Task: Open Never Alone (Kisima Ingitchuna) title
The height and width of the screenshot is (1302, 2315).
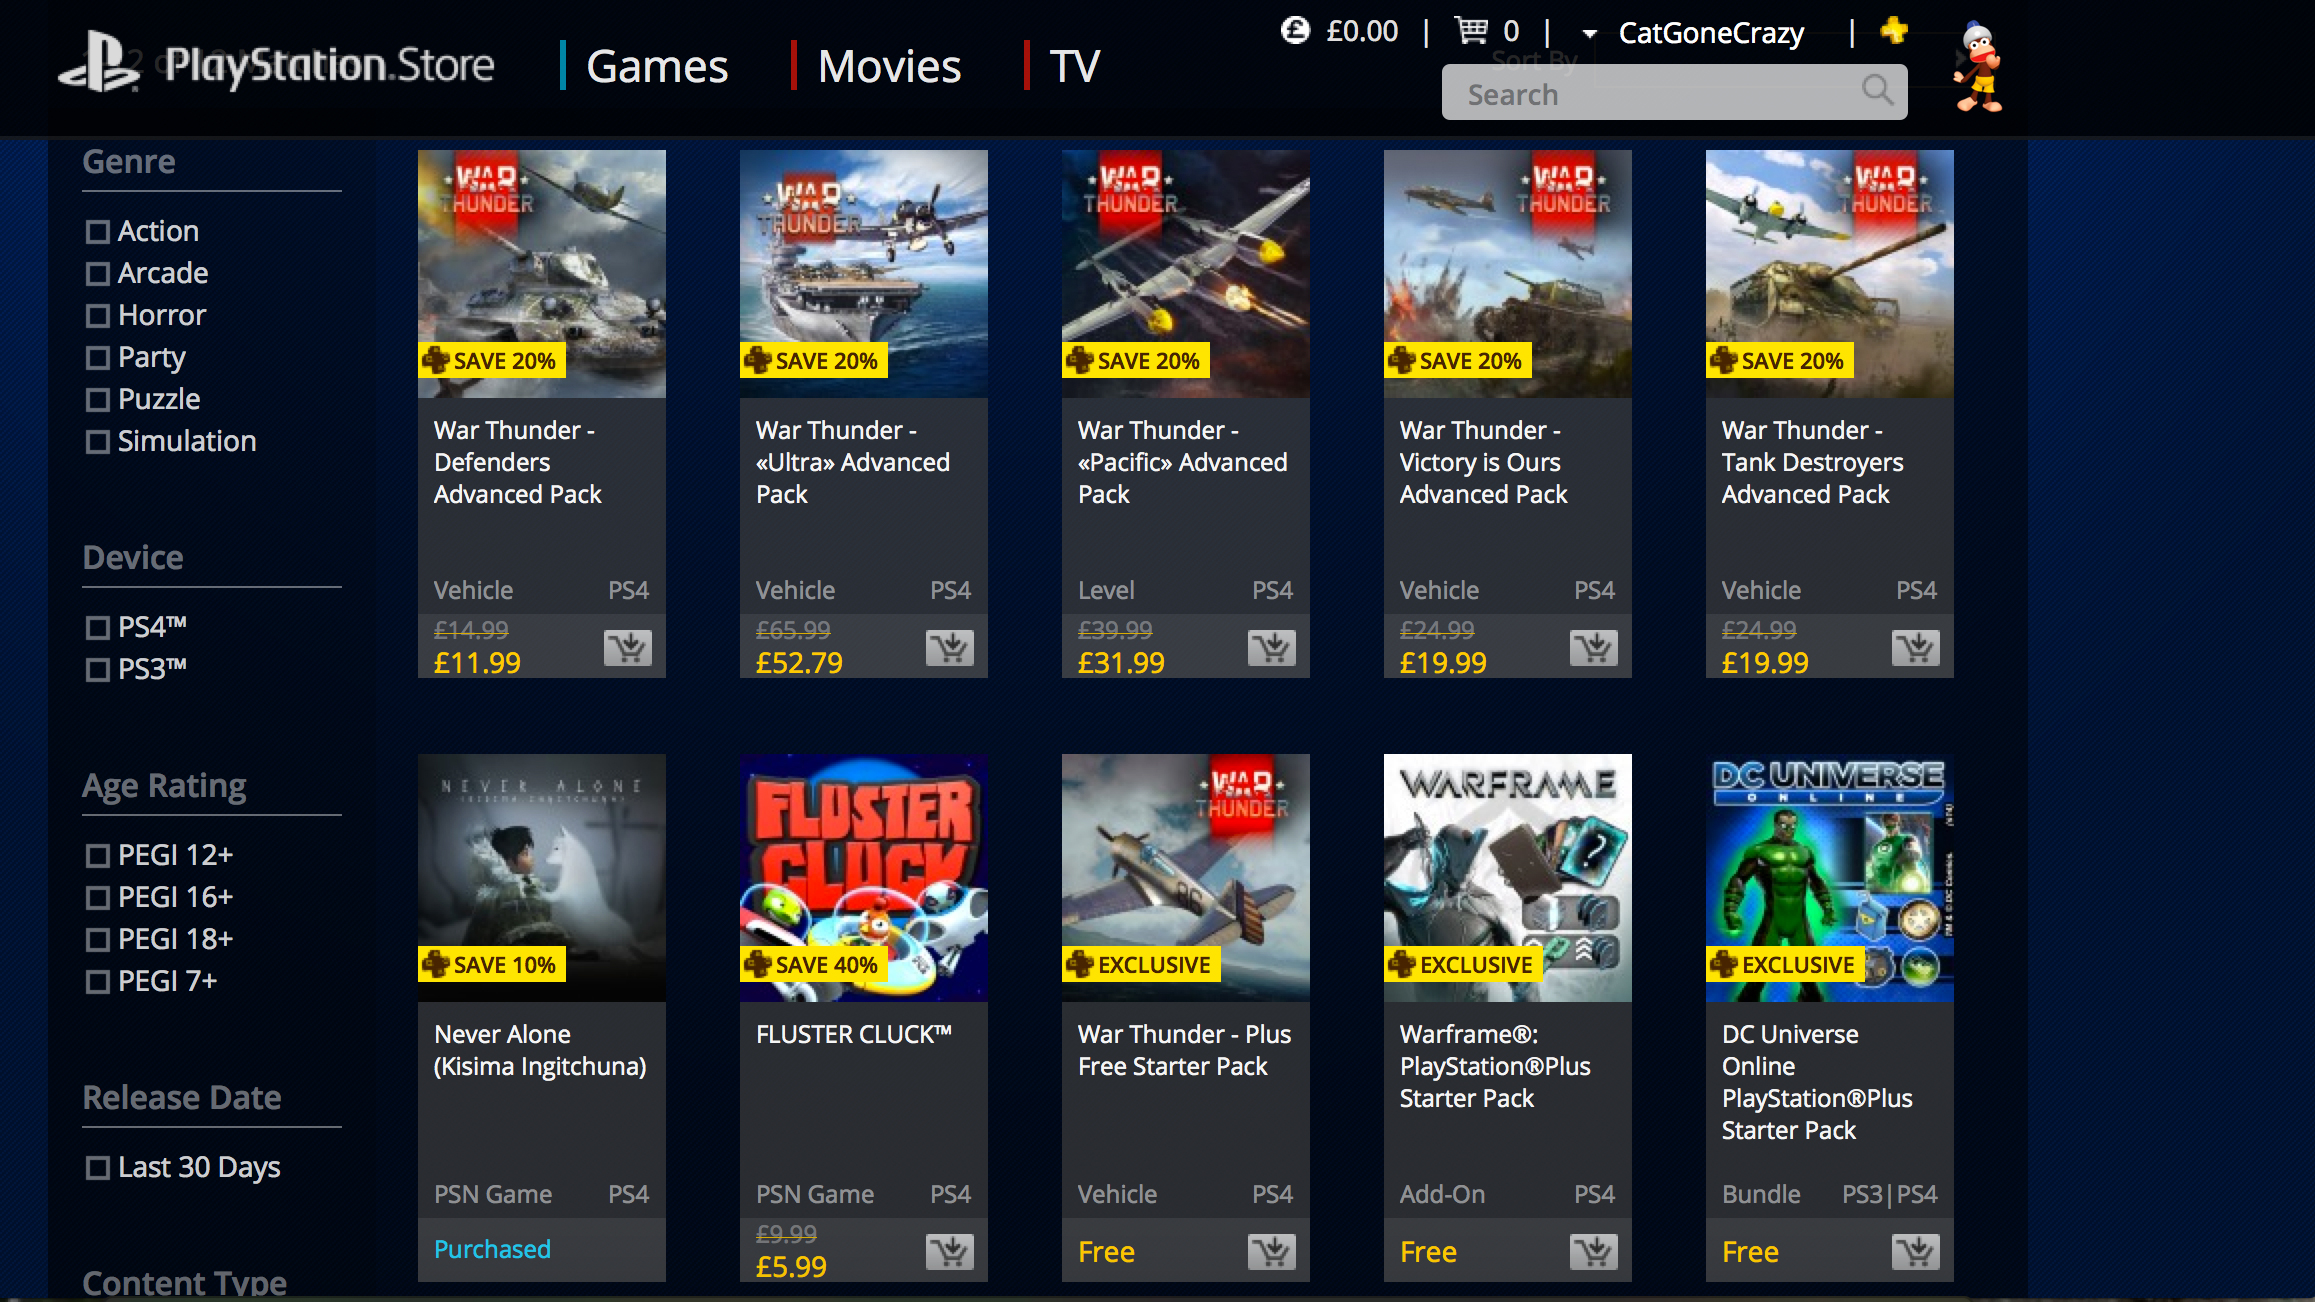Action: 540,1050
